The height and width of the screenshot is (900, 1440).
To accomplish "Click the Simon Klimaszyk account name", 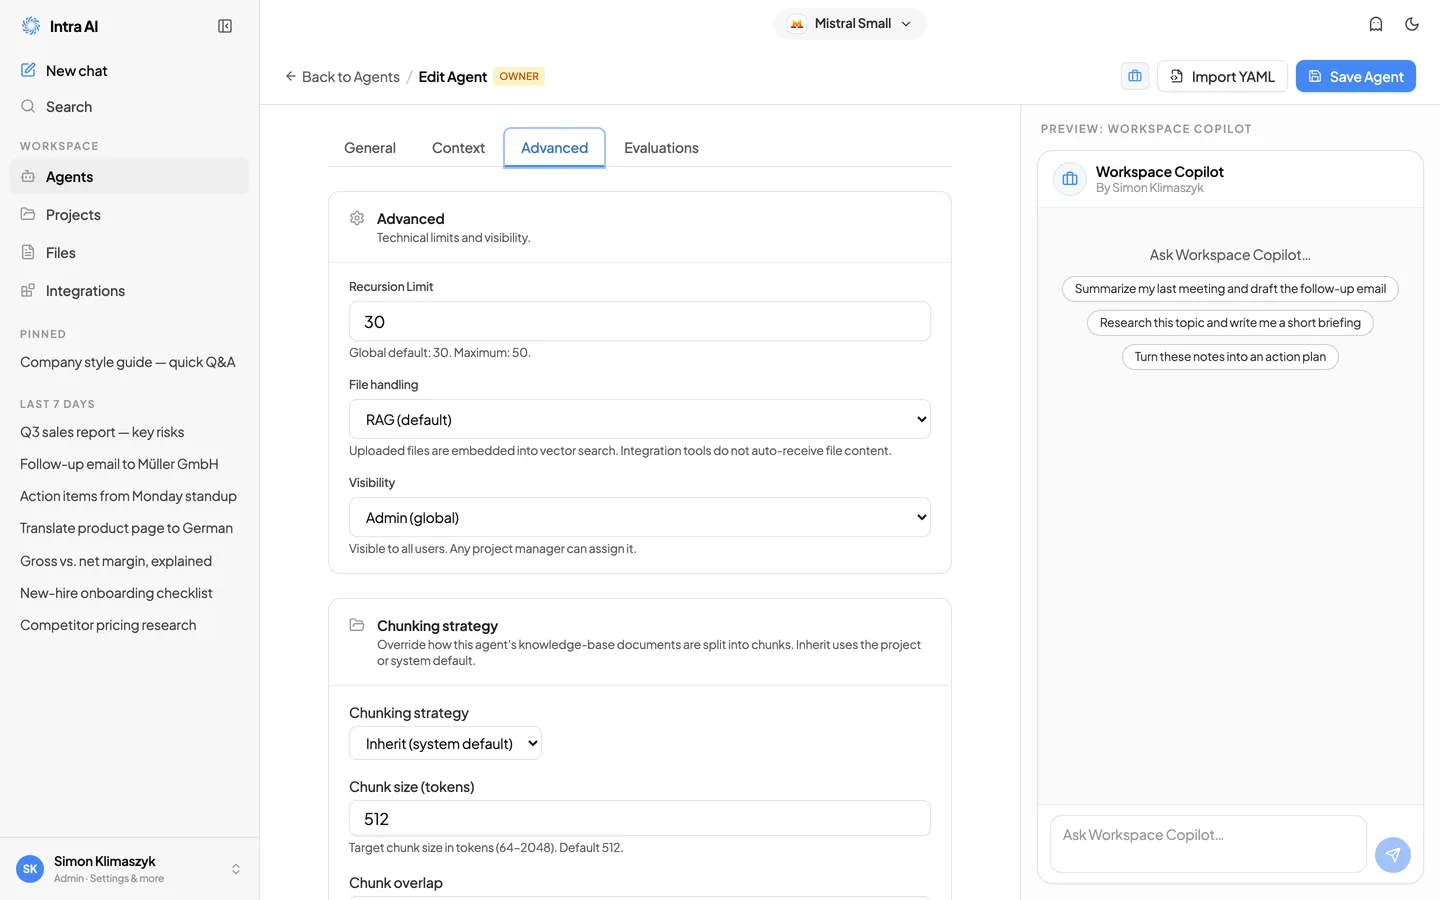I will pyautogui.click(x=105, y=861).
